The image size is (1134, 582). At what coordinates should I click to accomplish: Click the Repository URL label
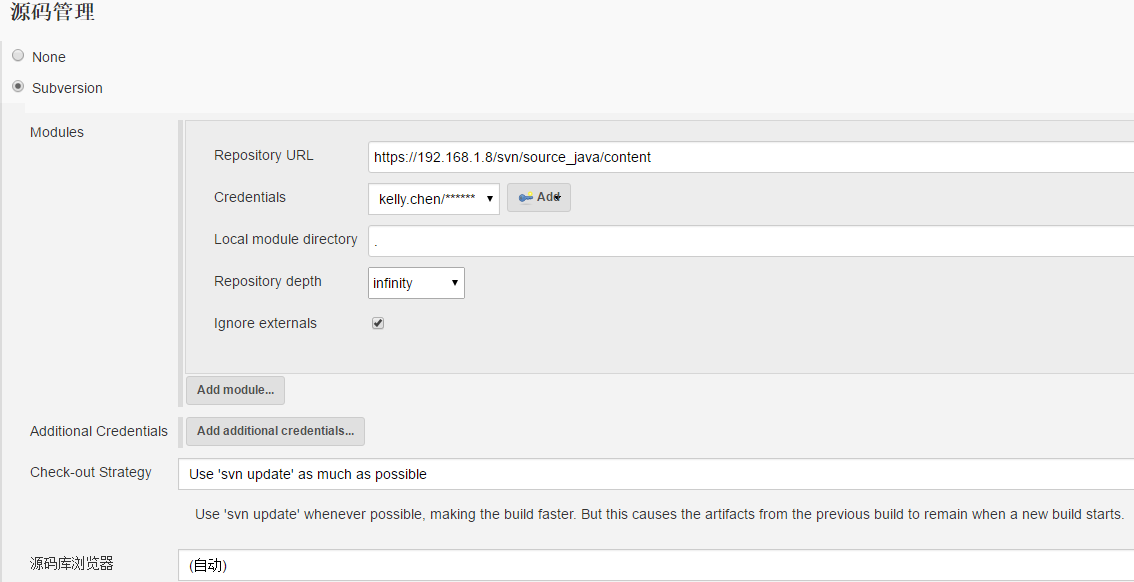click(x=263, y=155)
